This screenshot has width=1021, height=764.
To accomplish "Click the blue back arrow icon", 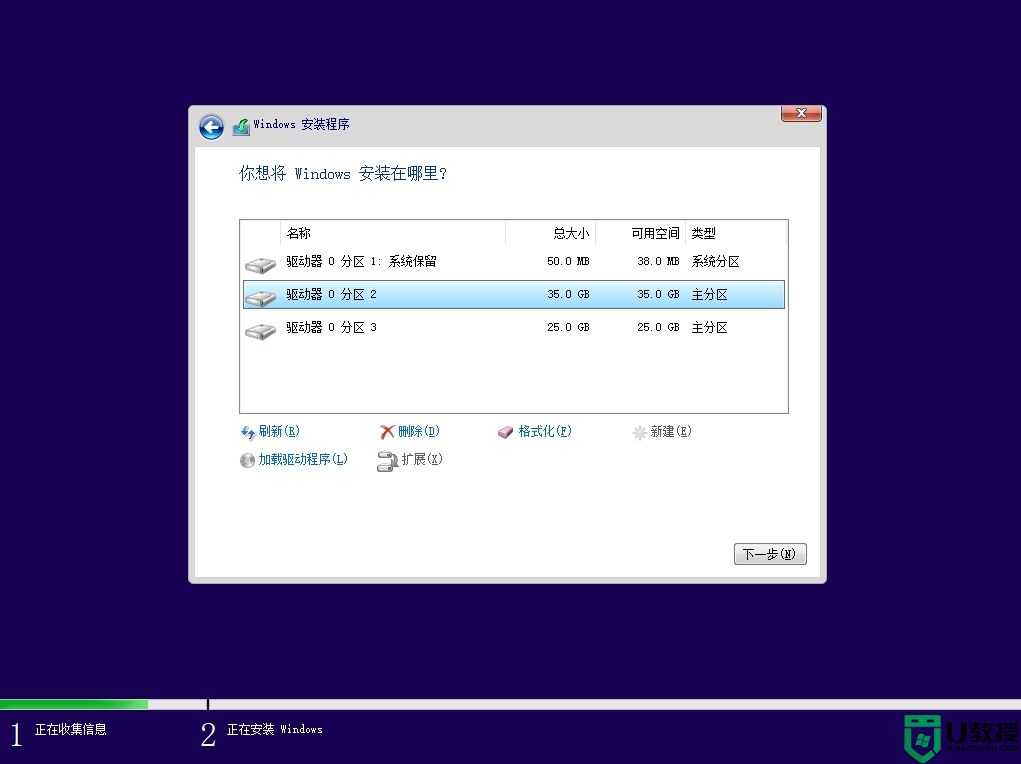I will pyautogui.click(x=212, y=126).
